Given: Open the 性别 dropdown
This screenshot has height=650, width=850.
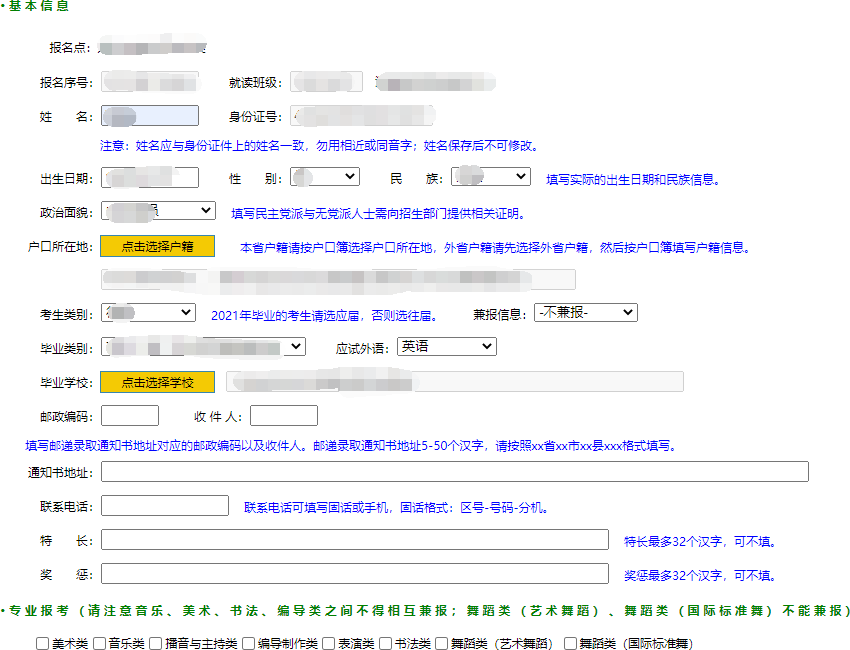Looking at the screenshot, I should tap(325, 177).
